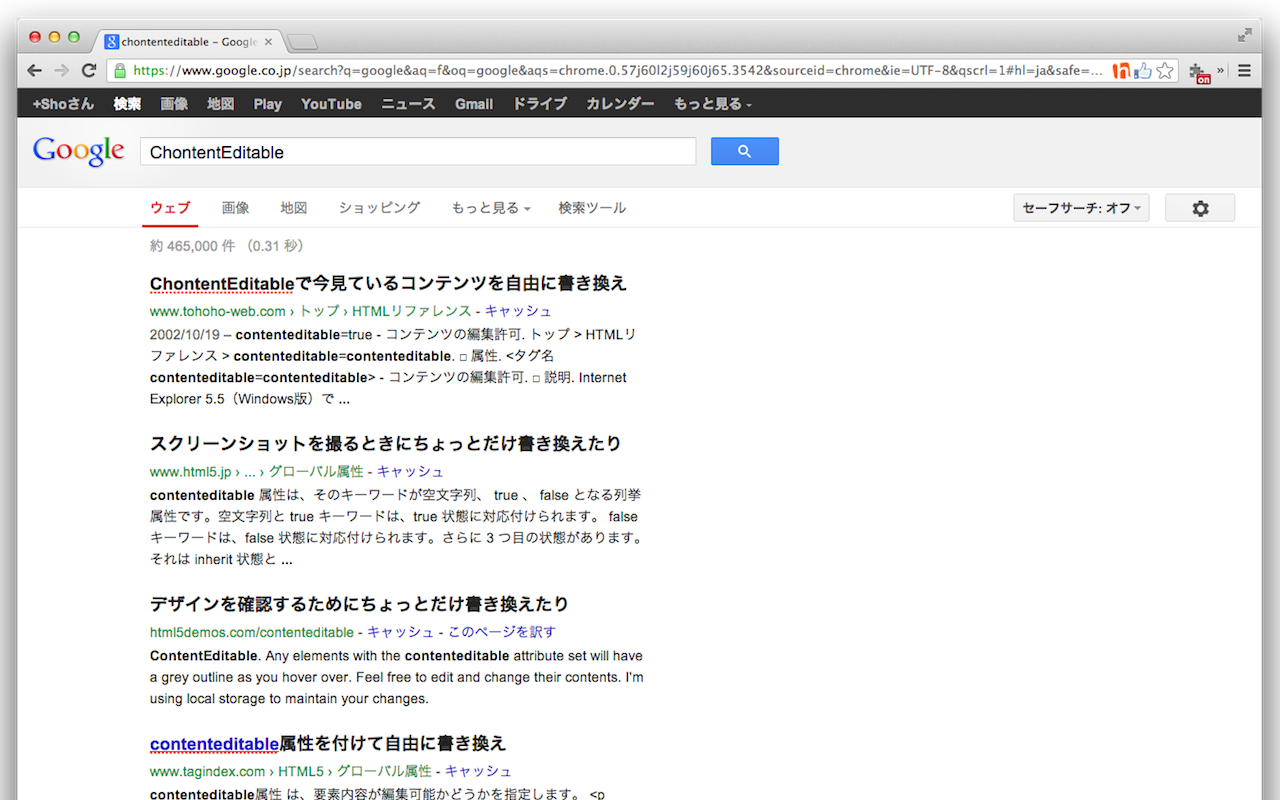The height and width of the screenshot is (800, 1280).
Task: Click the browser forward arrow
Action: pyautogui.click(x=61, y=70)
